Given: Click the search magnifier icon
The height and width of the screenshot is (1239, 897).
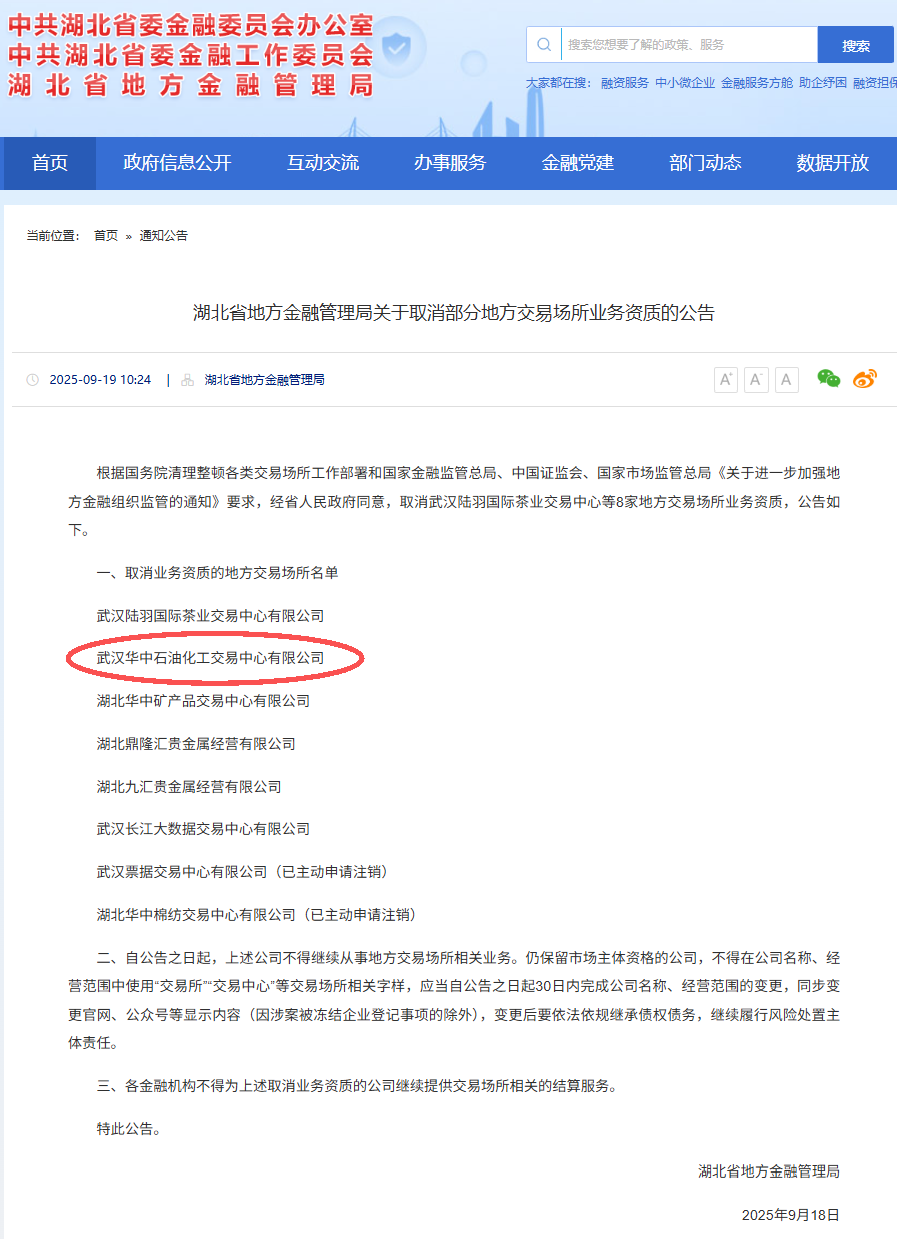Looking at the screenshot, I should pos(544,44).
